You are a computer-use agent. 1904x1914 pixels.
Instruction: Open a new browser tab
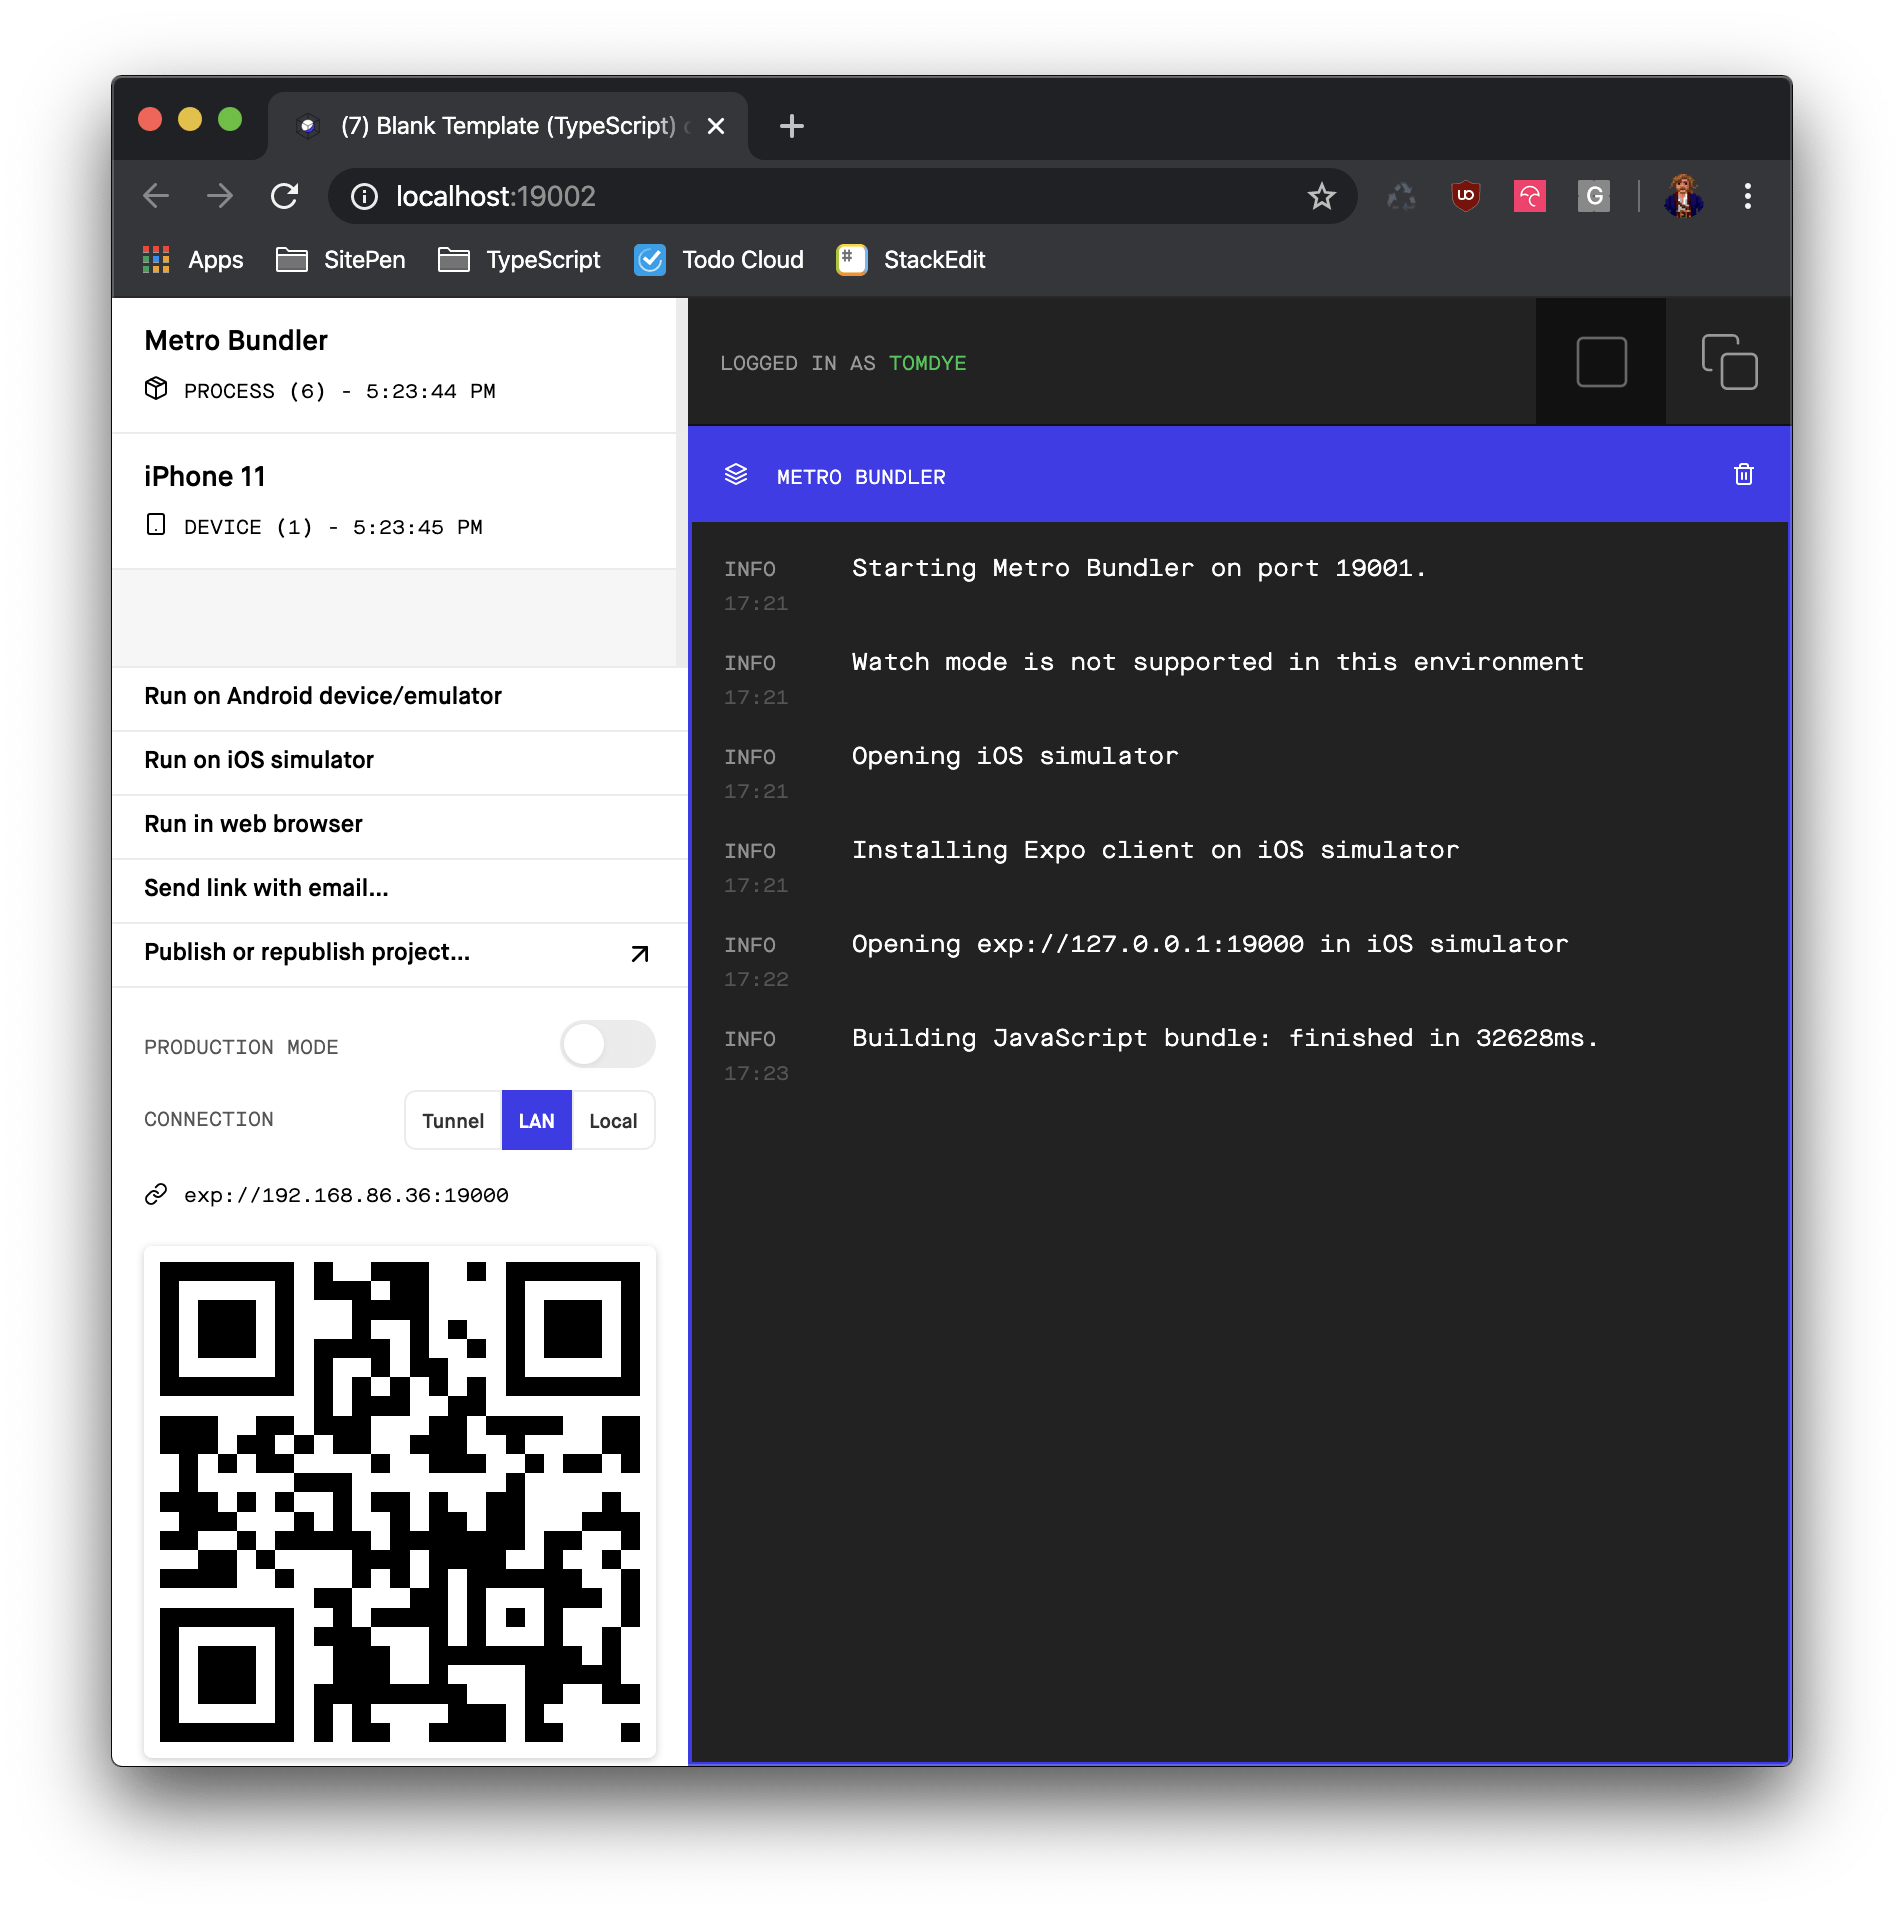click(x=792, y=126)
